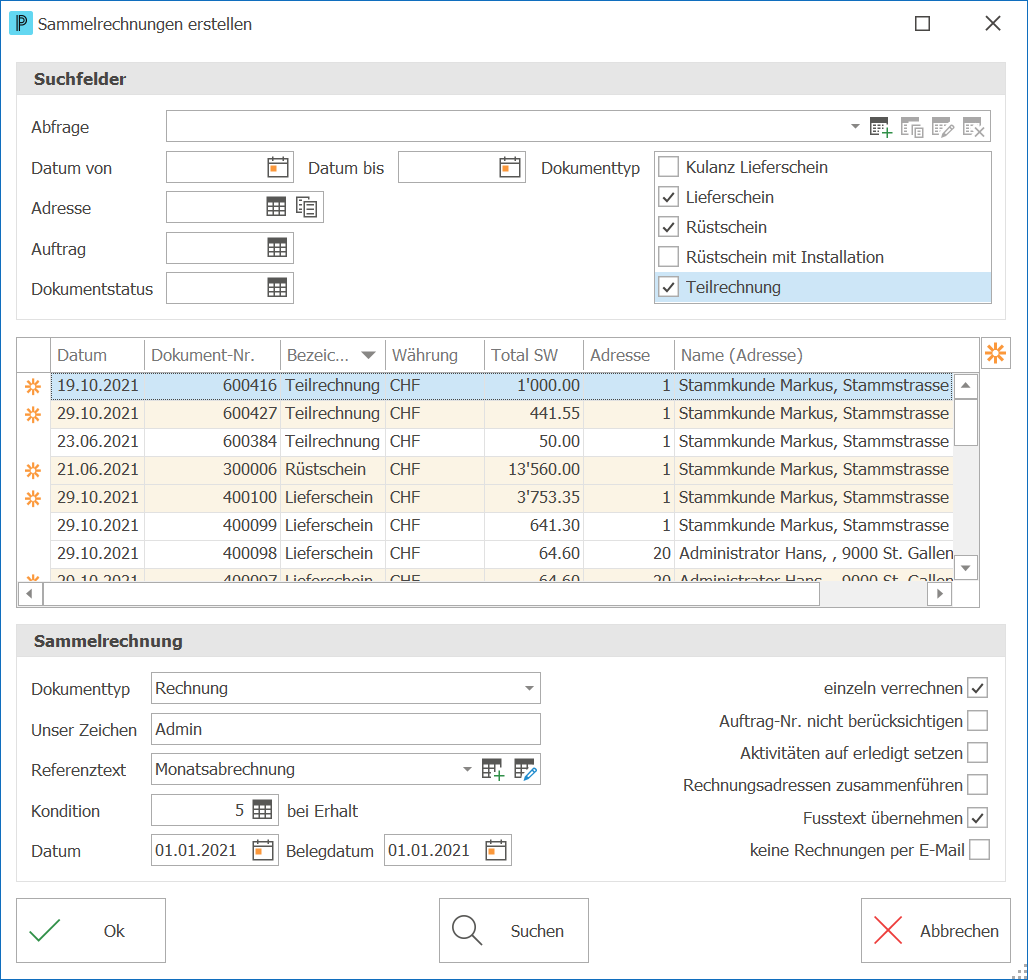Click the edit query icon beside Abfrage

click(x=942, y=127)
